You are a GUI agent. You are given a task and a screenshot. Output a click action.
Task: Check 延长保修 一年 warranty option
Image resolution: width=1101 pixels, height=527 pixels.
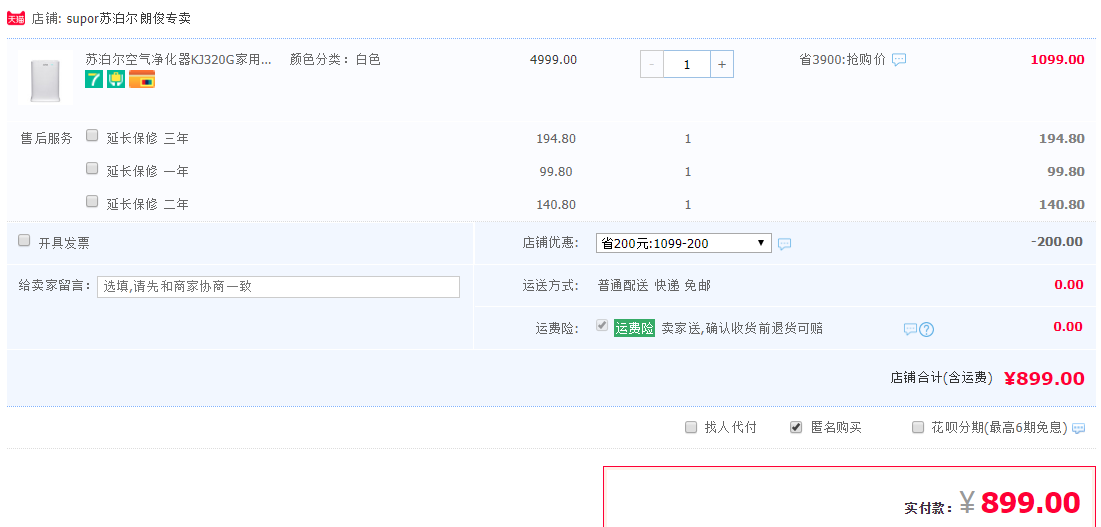tap(92, 168)
